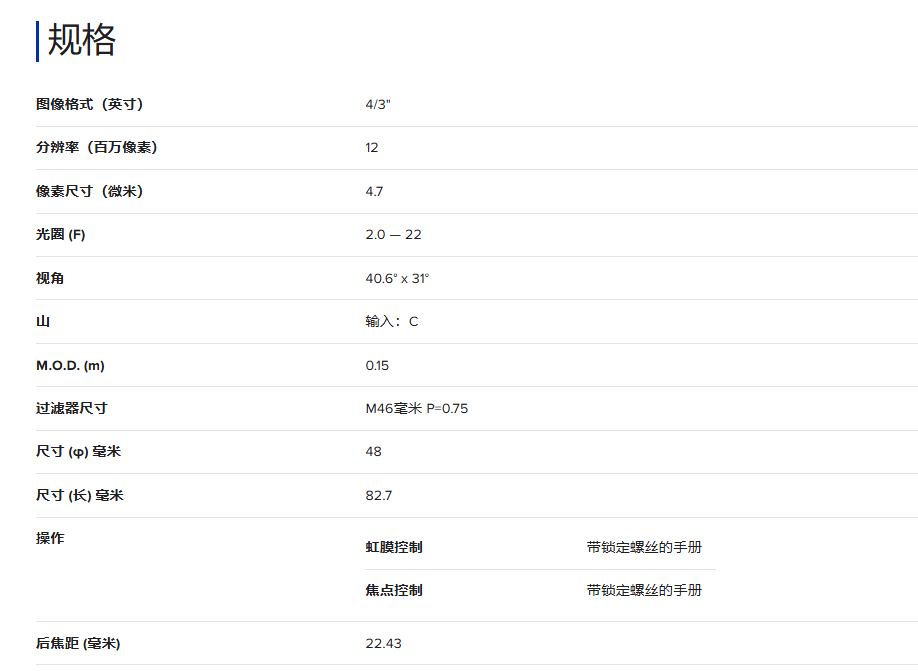Click the 视角 row label

click(50, 278)
